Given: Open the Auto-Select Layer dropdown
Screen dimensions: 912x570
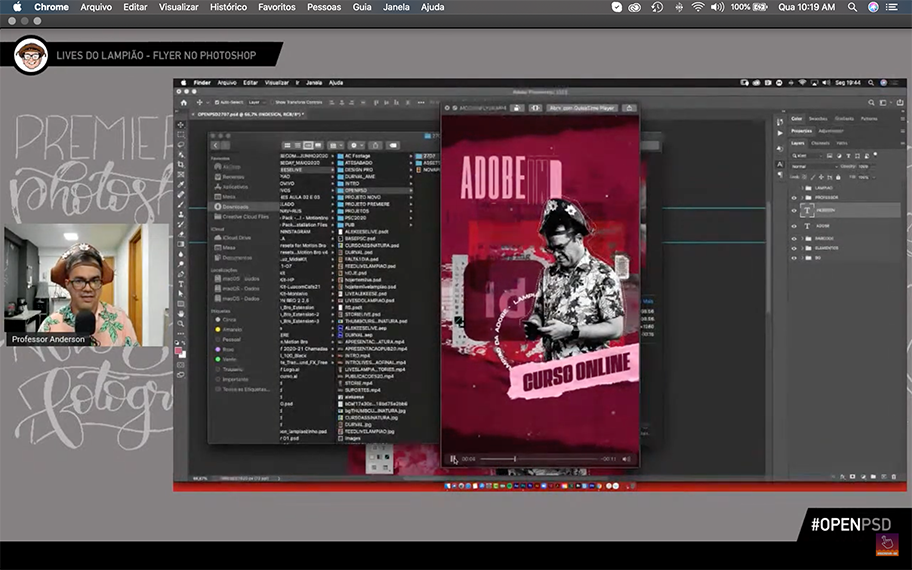Looking at the screenshot, I should (256, 102).
